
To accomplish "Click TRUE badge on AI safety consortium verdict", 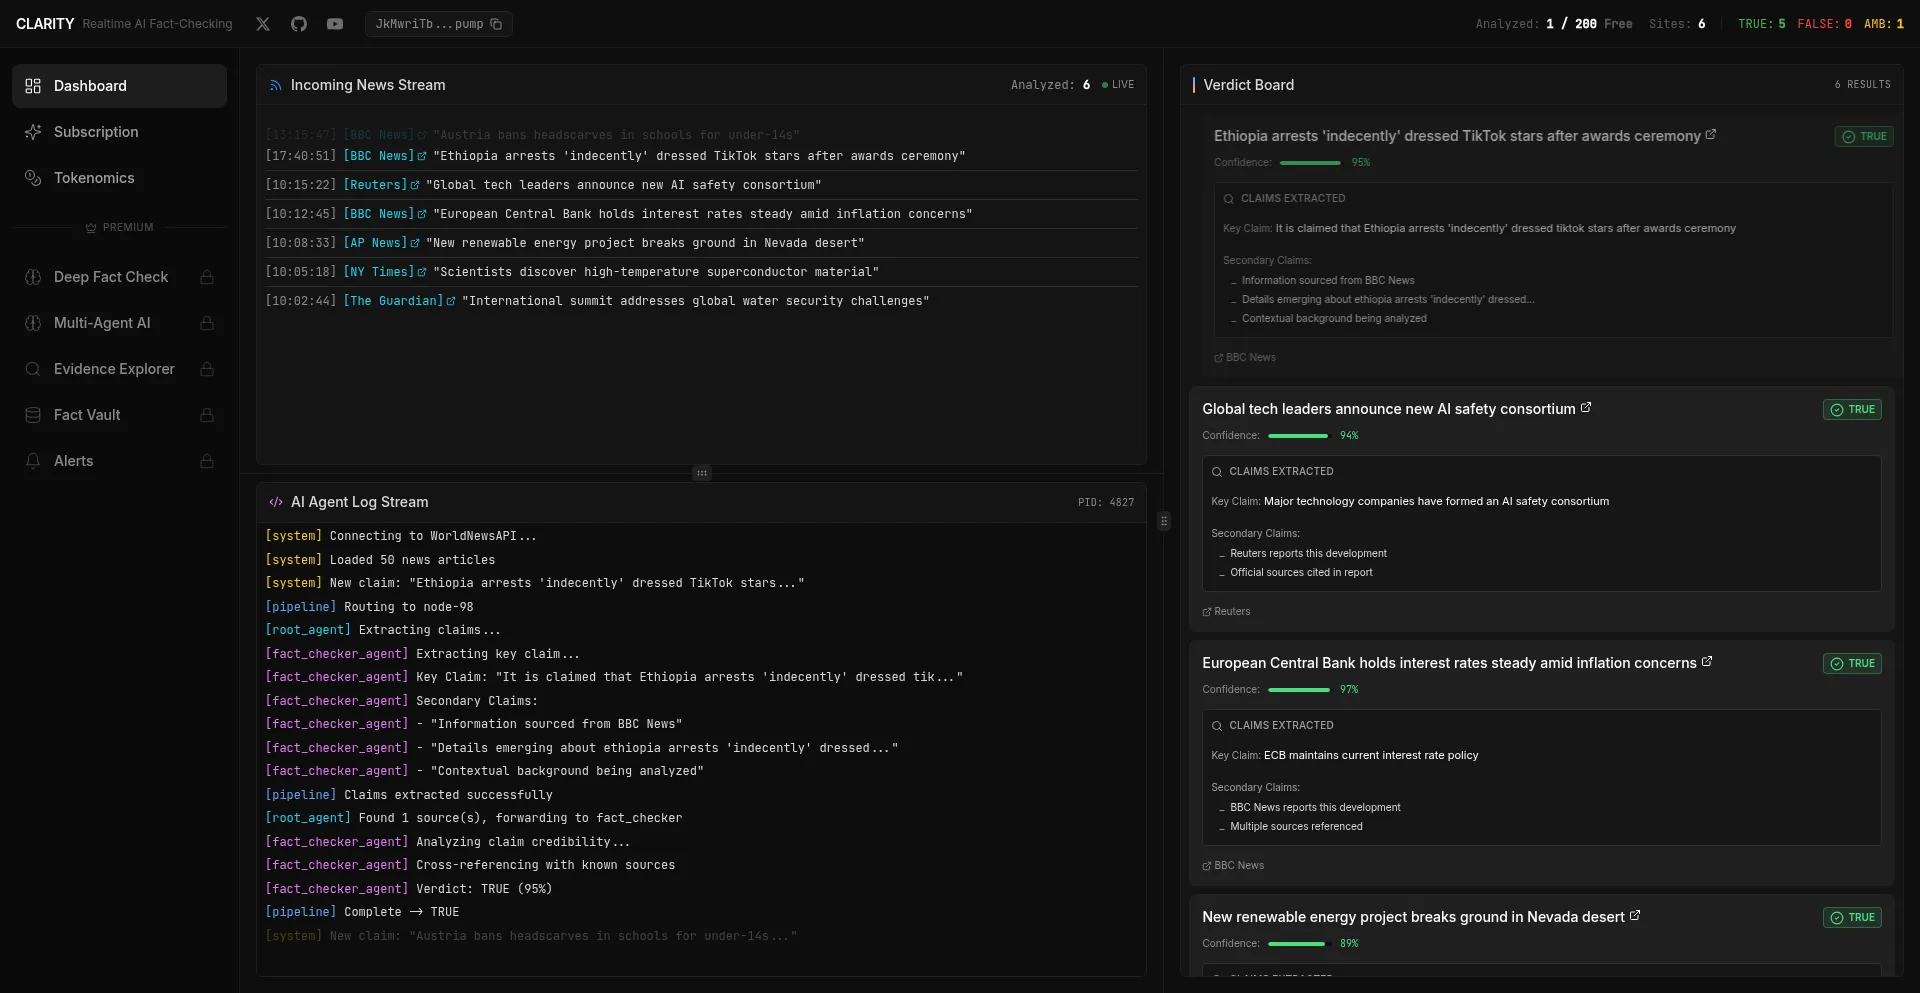I will tap(1852, 410).
